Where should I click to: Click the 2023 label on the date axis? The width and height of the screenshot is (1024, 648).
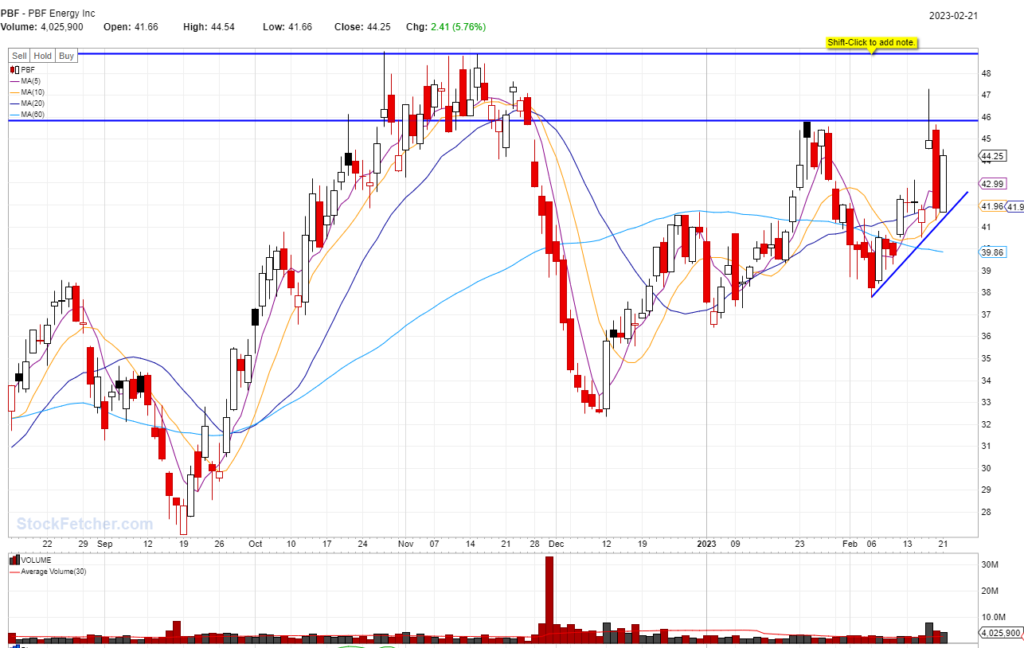(x=707, y=544)
